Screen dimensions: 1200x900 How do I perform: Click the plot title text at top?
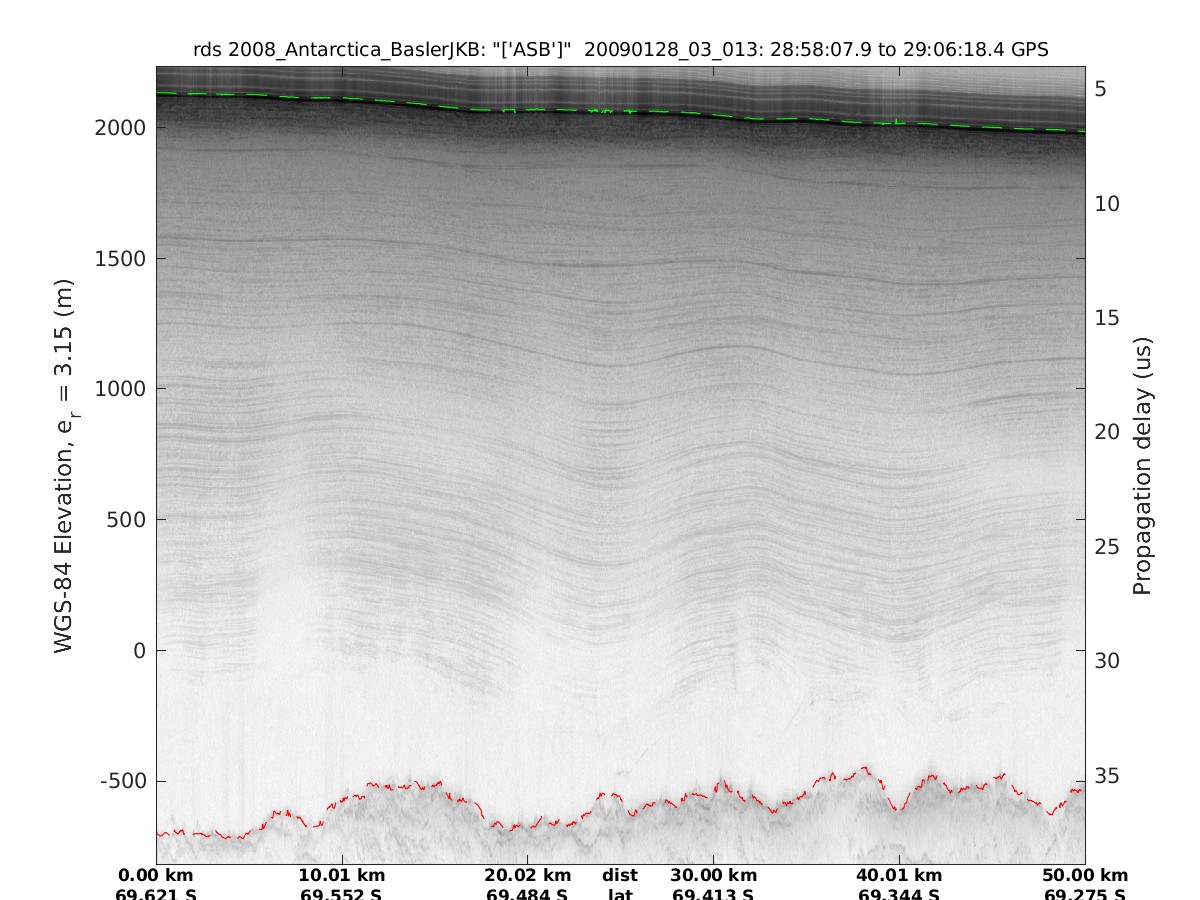click(620, 50)
